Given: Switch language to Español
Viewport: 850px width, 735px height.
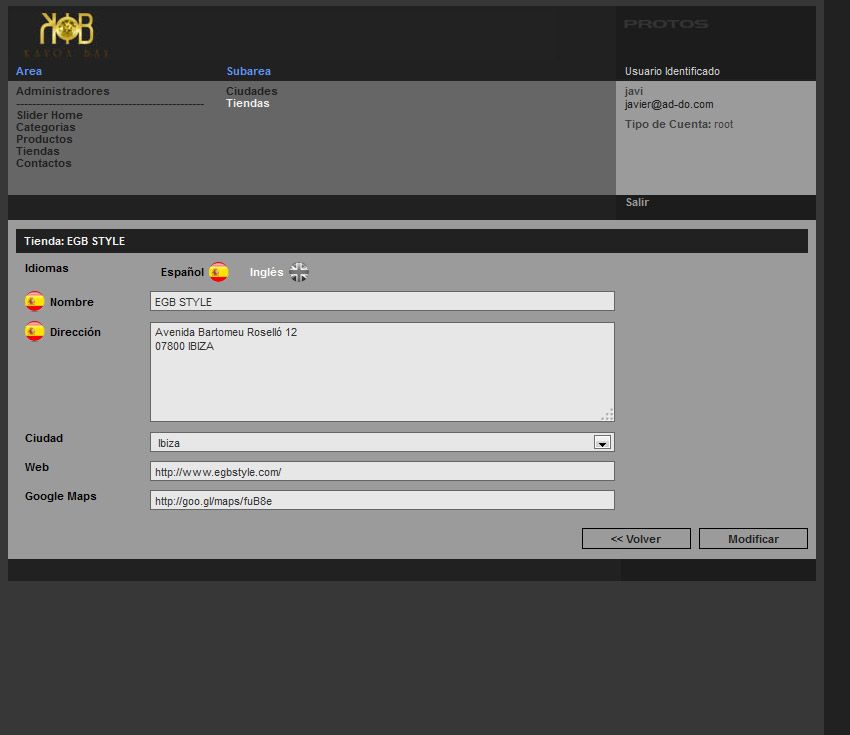Looking at the screenshot, I should pos(182,272).
